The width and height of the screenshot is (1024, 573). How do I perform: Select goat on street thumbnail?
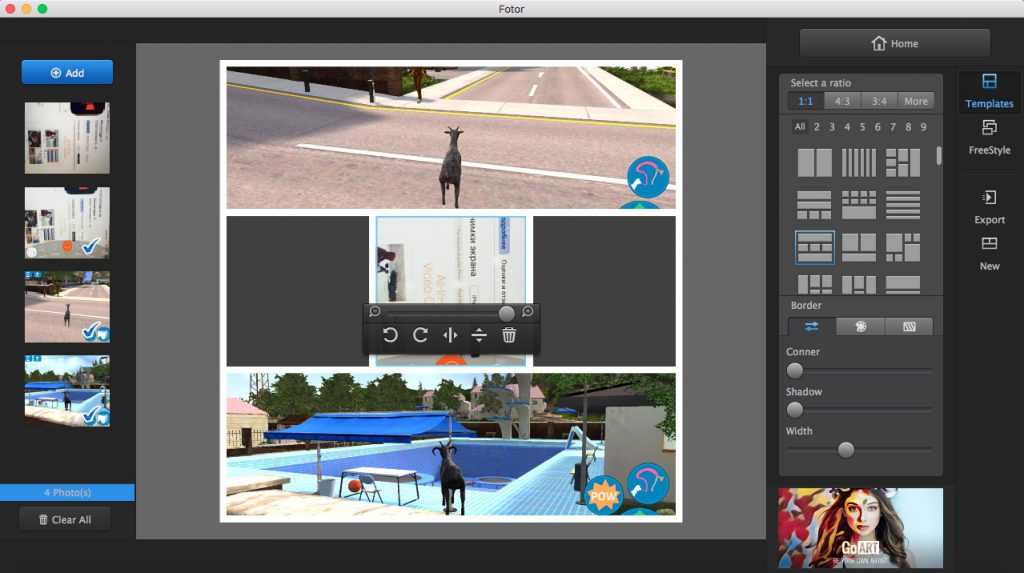[67, 307]
